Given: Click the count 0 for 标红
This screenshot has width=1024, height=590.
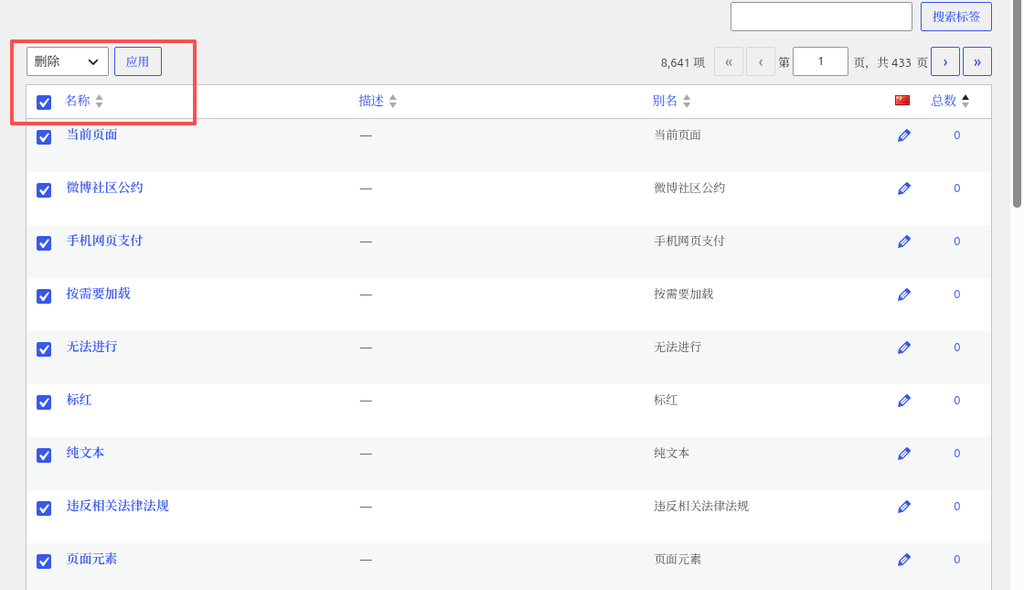Looking at the screenshot, I should pos(957,400).
